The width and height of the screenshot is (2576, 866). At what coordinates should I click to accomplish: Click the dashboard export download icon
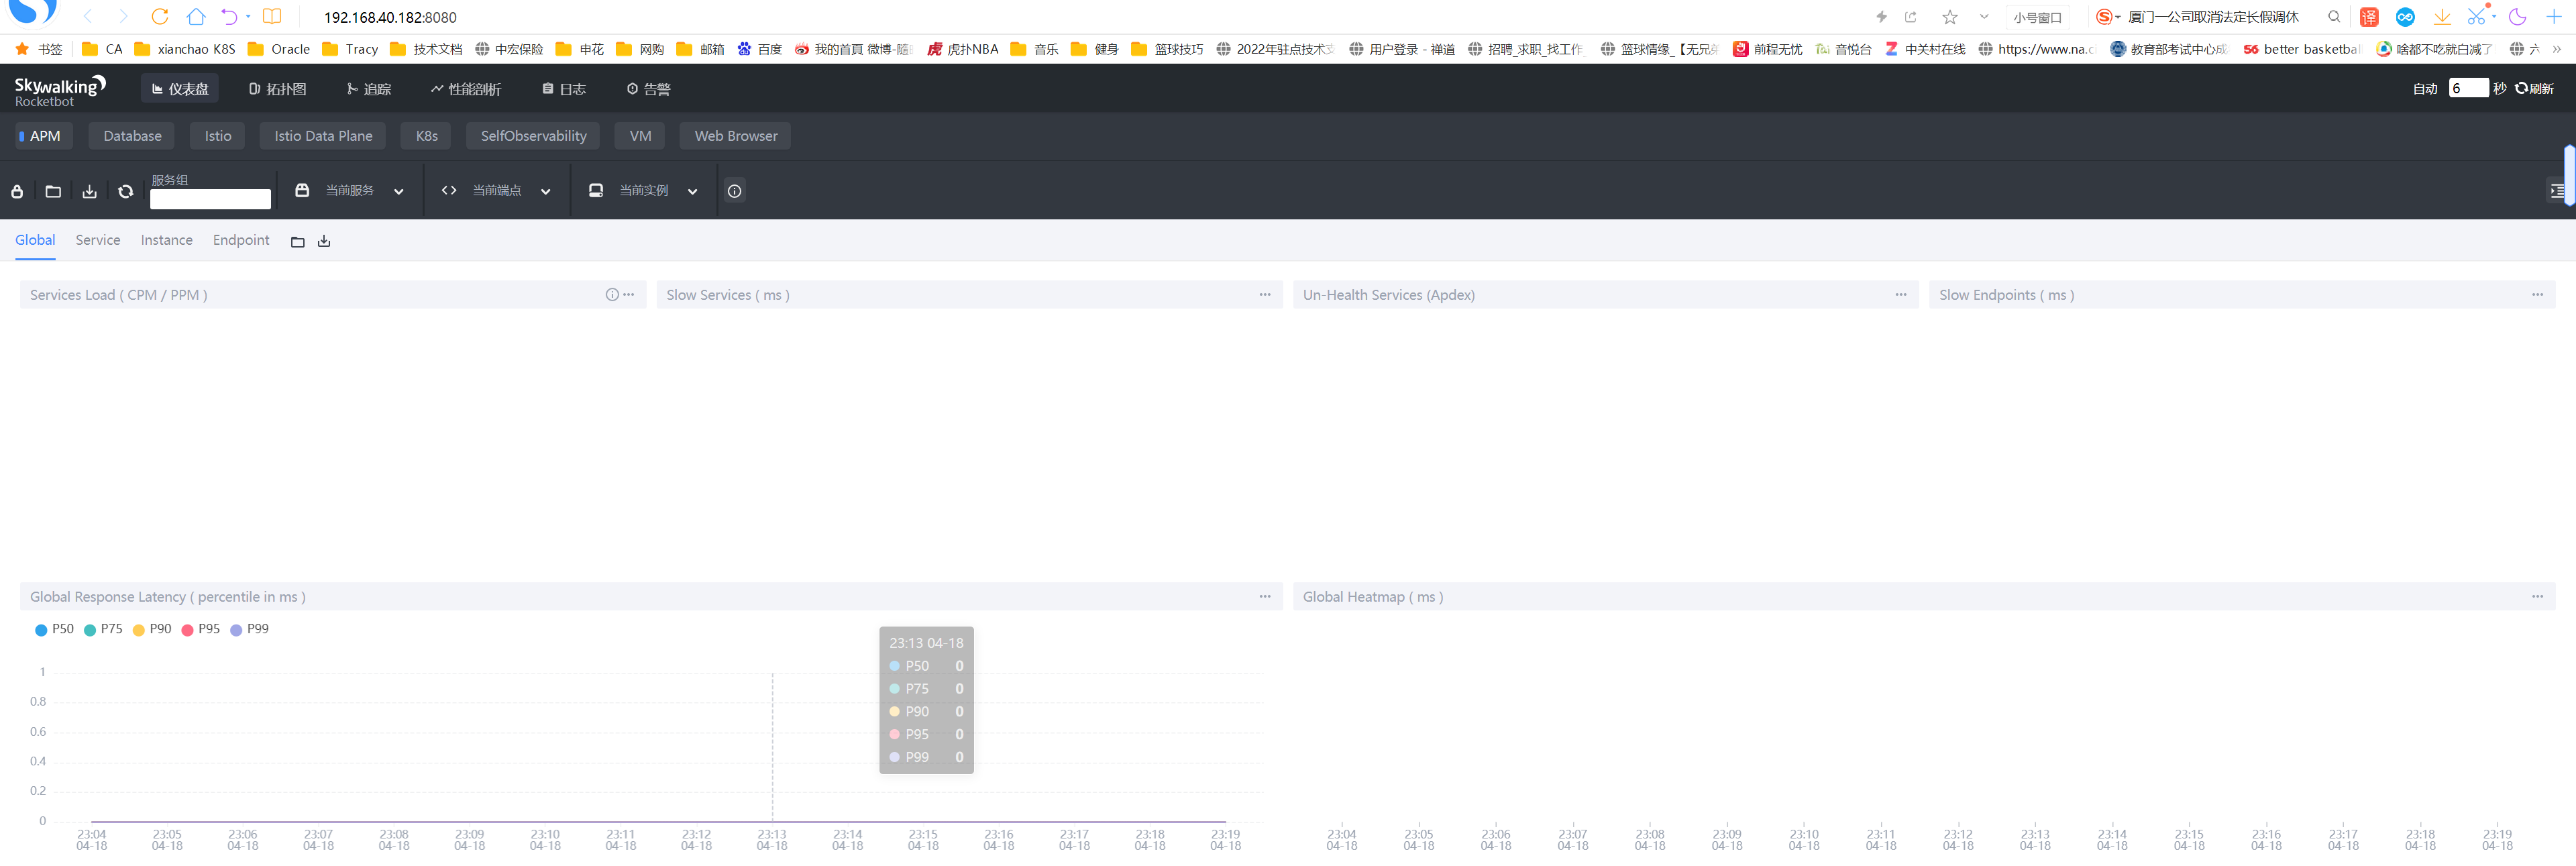pyautogui.click(x=89, y=191)
